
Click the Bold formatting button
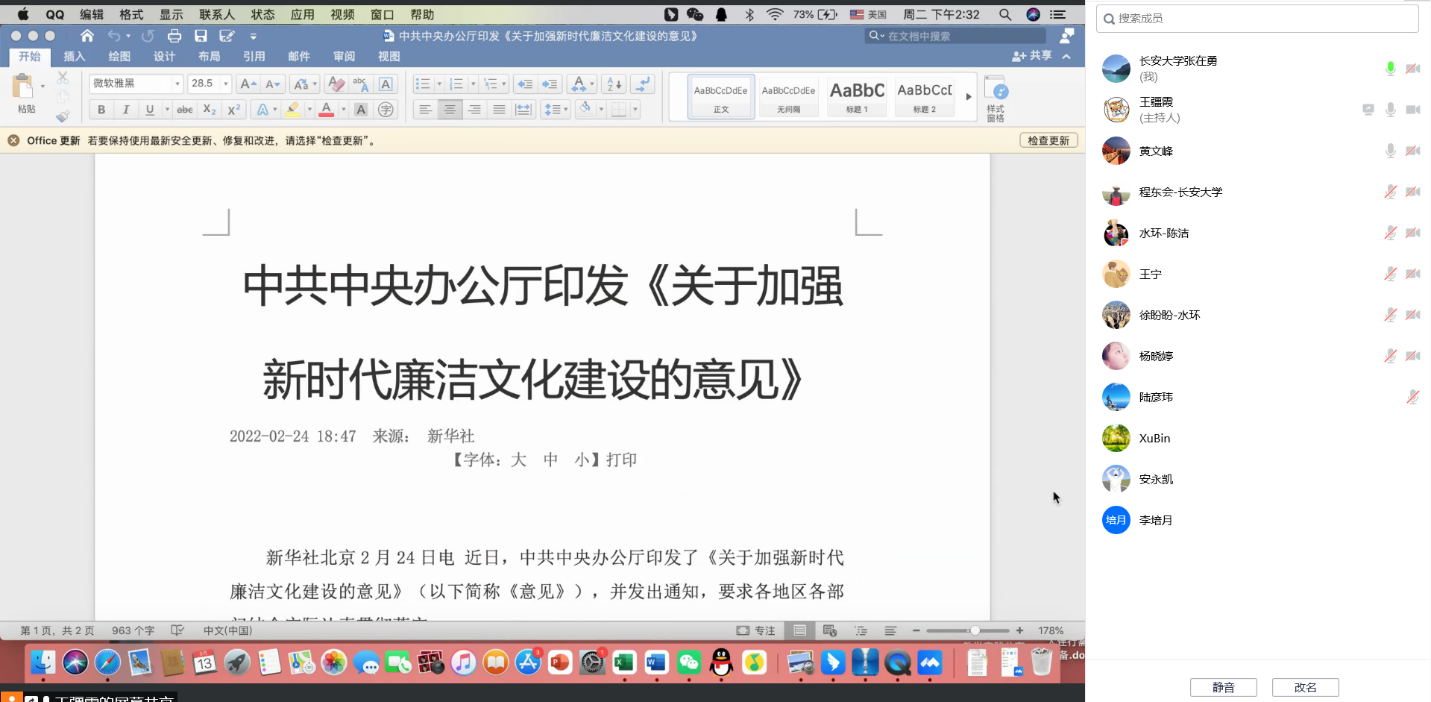[101, 110]
